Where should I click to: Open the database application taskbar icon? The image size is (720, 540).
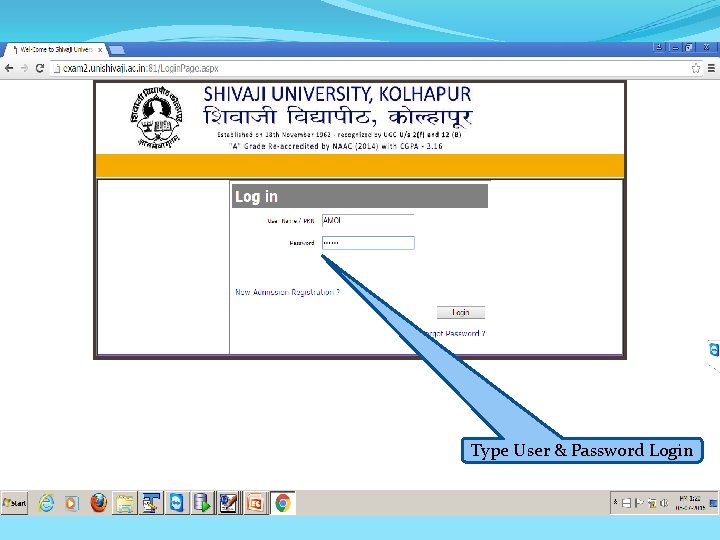pos(202,503)
